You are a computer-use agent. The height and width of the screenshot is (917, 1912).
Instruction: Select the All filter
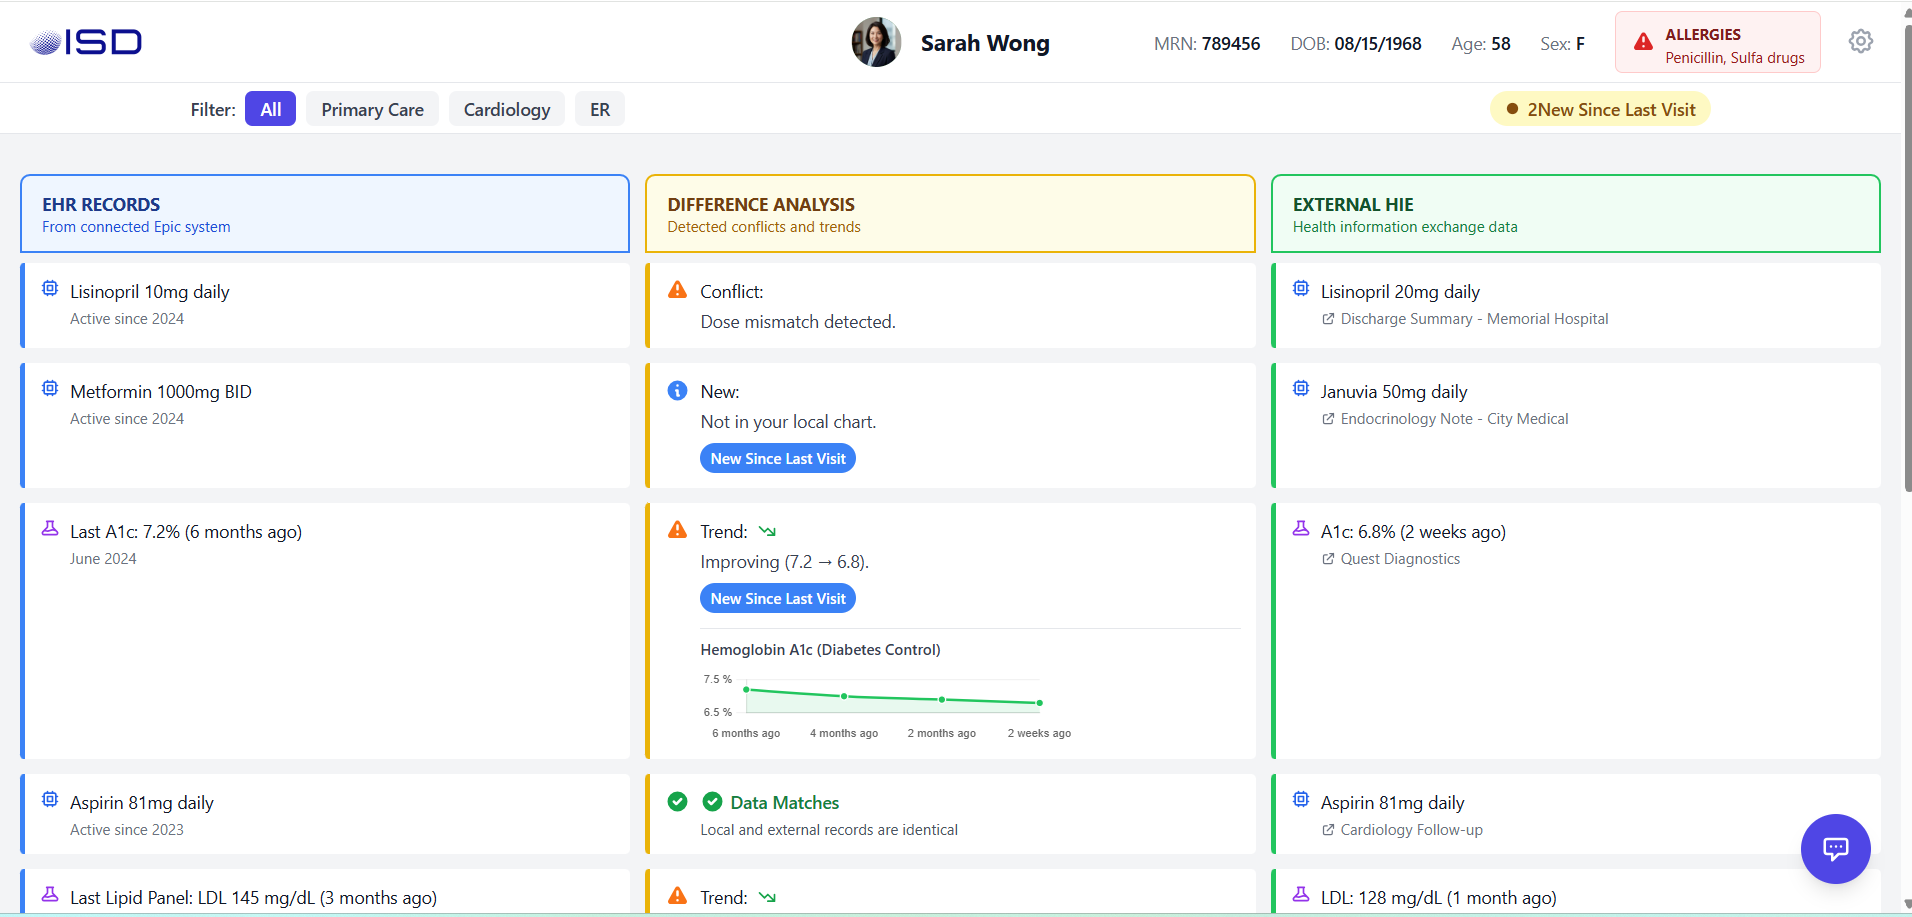point(270,108)
